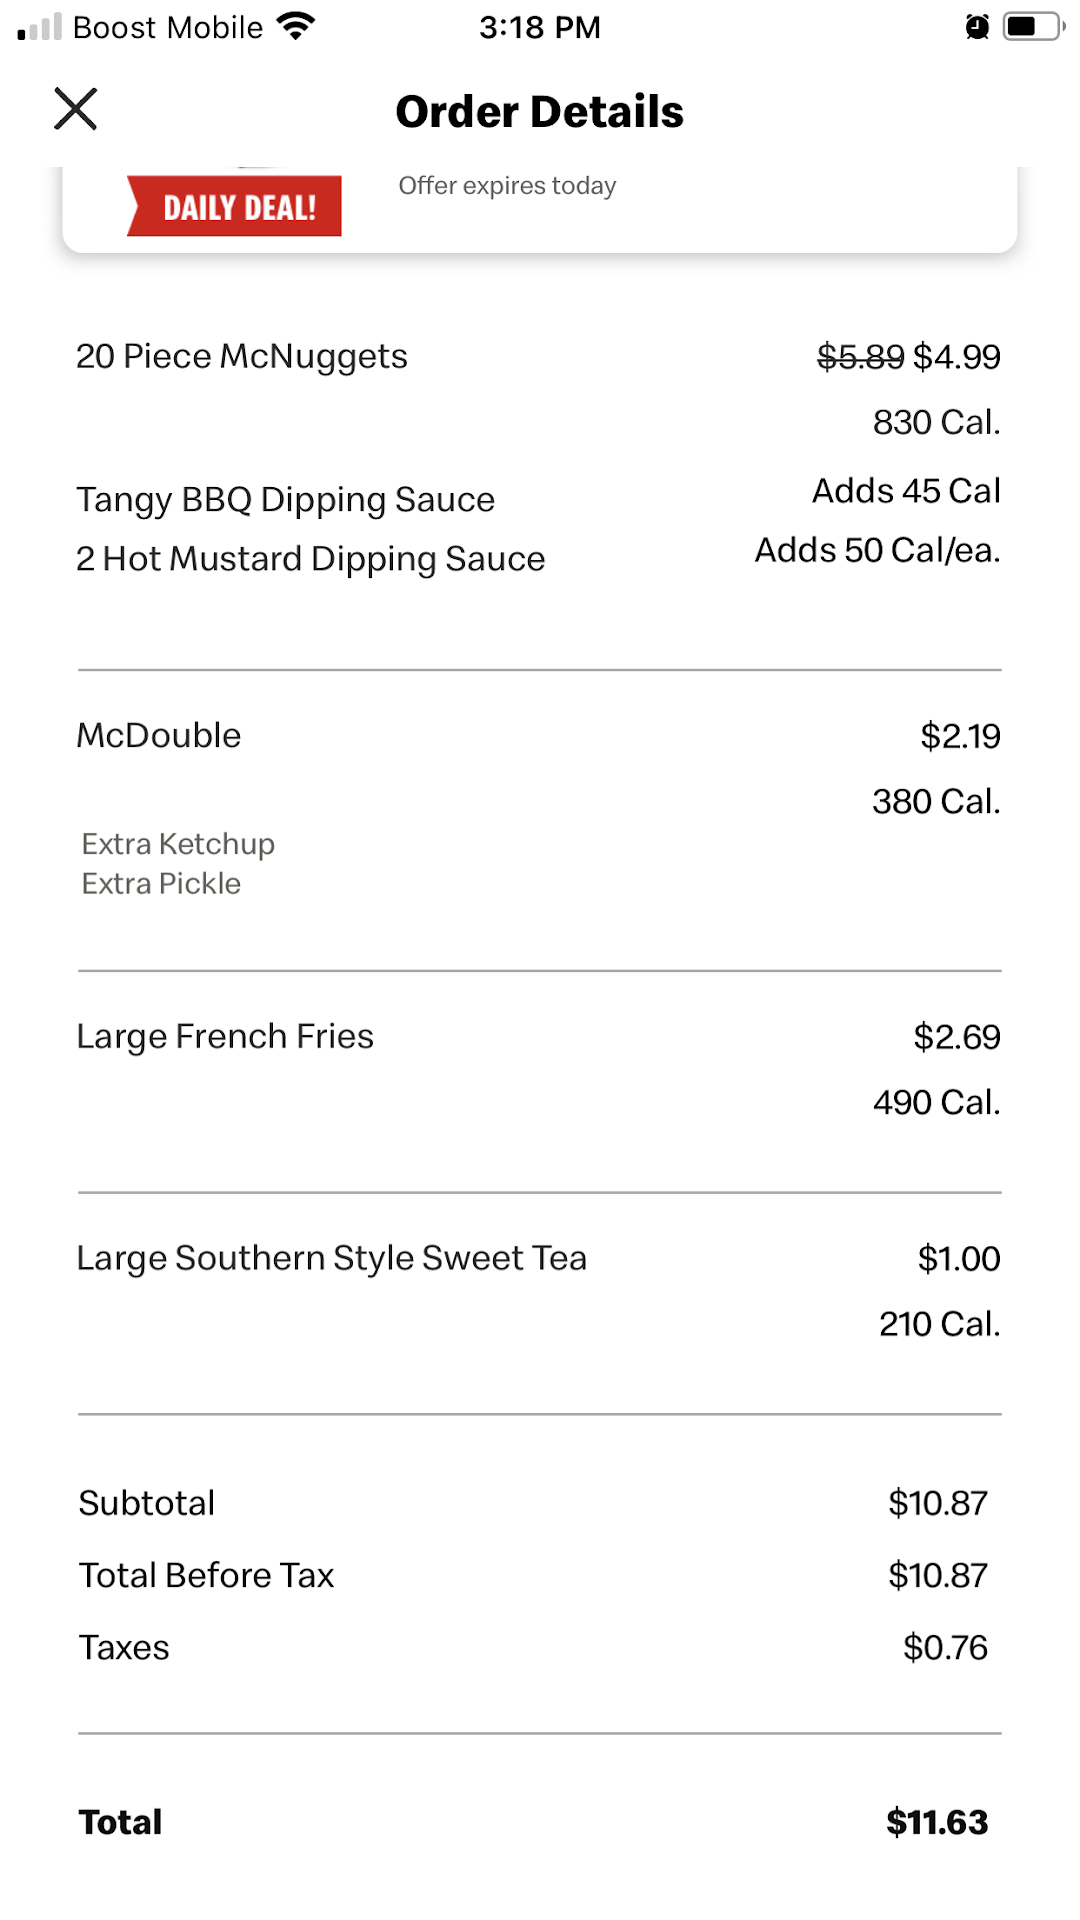Tap the battery level icon
This screenshot has width=1080, height=1920.
[x=1032, y=27]
